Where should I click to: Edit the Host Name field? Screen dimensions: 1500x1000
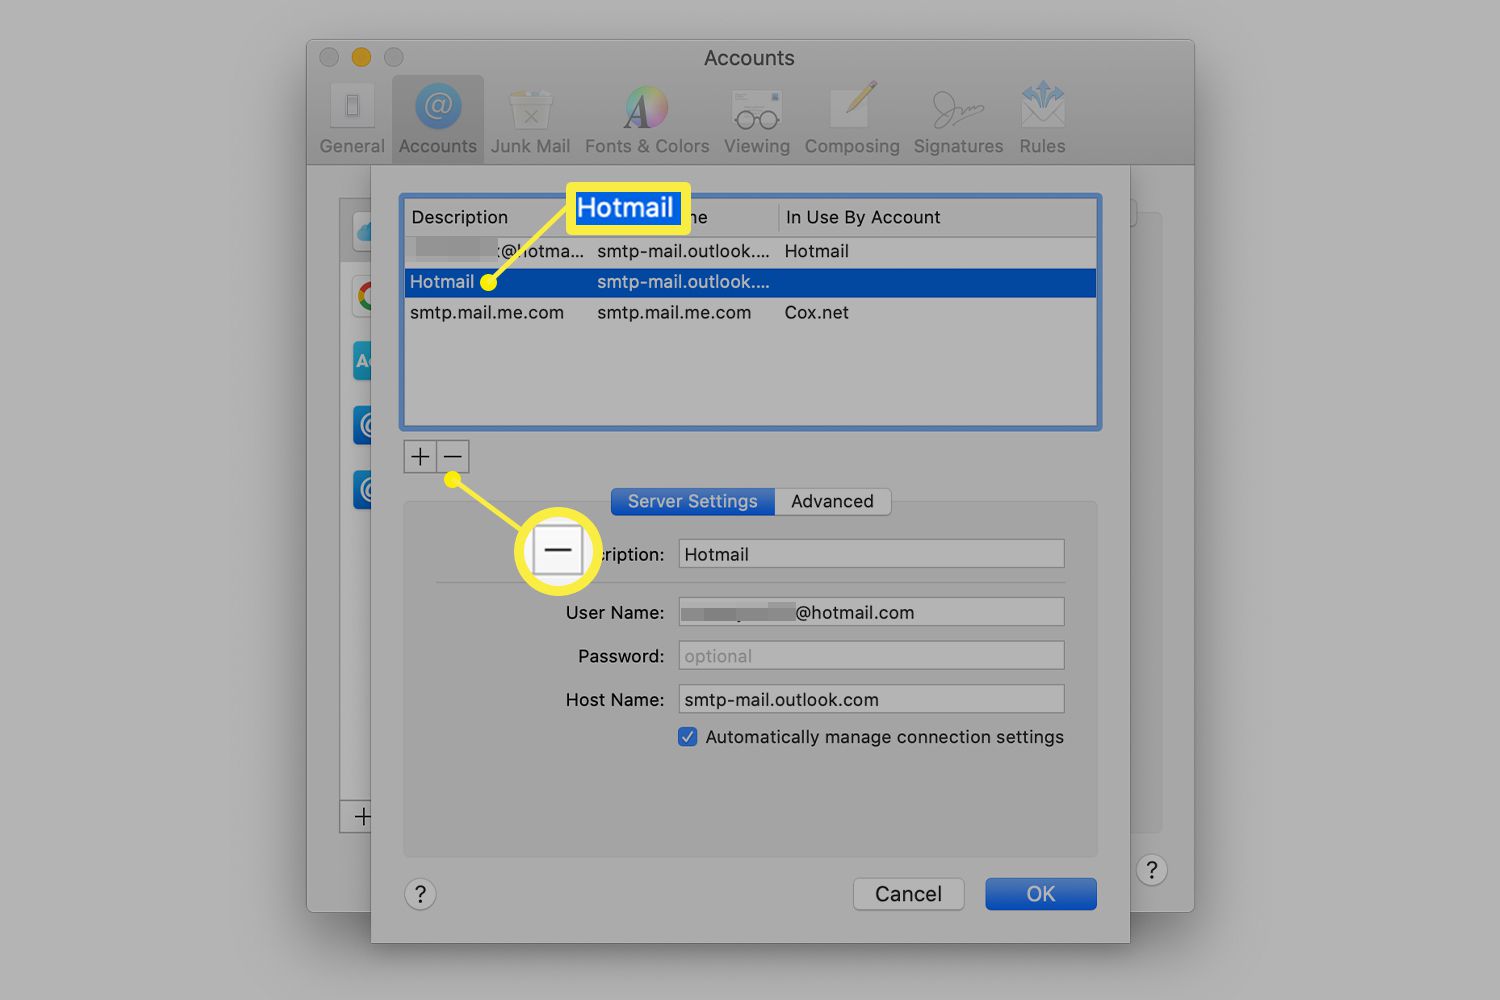click(871, 699)
